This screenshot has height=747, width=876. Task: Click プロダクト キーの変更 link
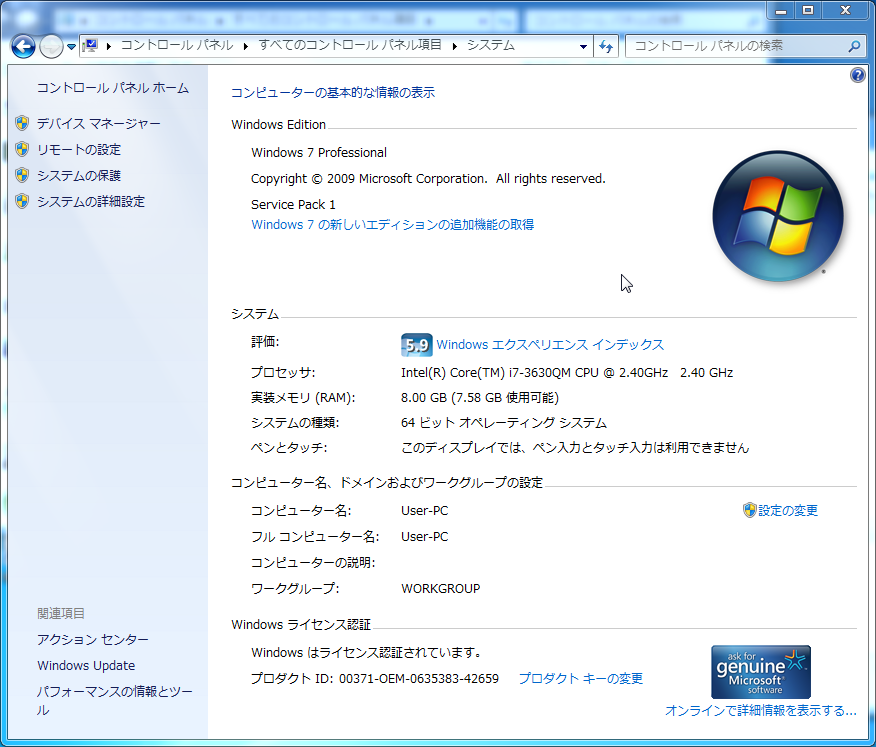pyautogui.click(x=580, y=678)
